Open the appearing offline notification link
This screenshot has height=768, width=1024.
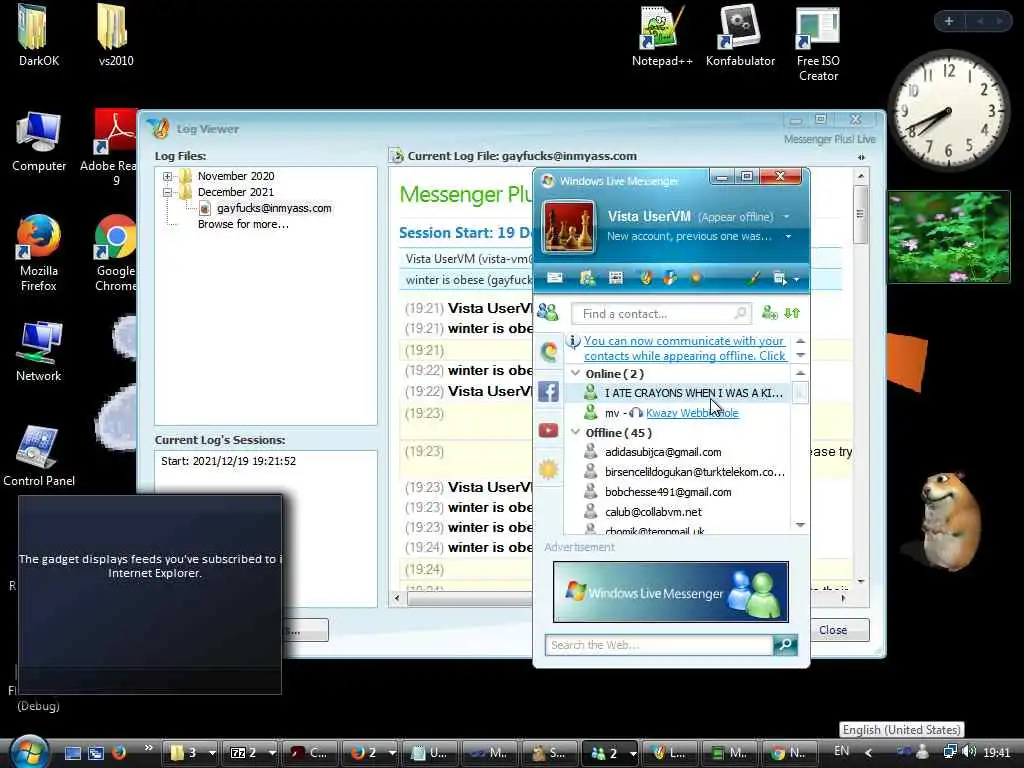pyautogui.click(x=684, y=348)
